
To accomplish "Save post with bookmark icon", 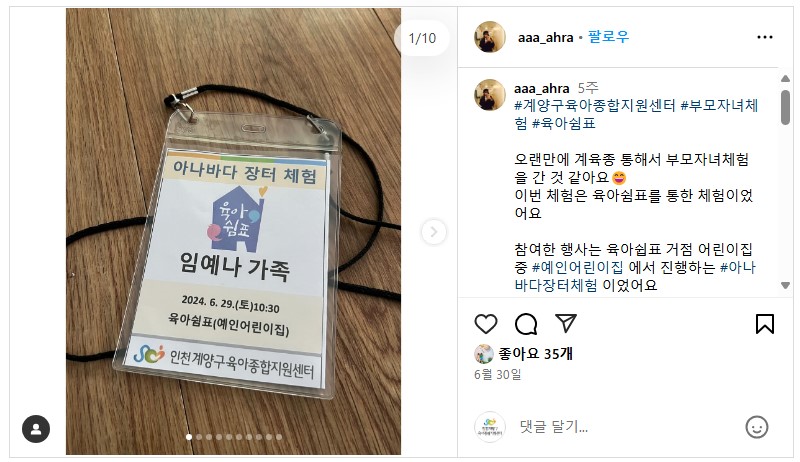I will click(x=764, y=324).
